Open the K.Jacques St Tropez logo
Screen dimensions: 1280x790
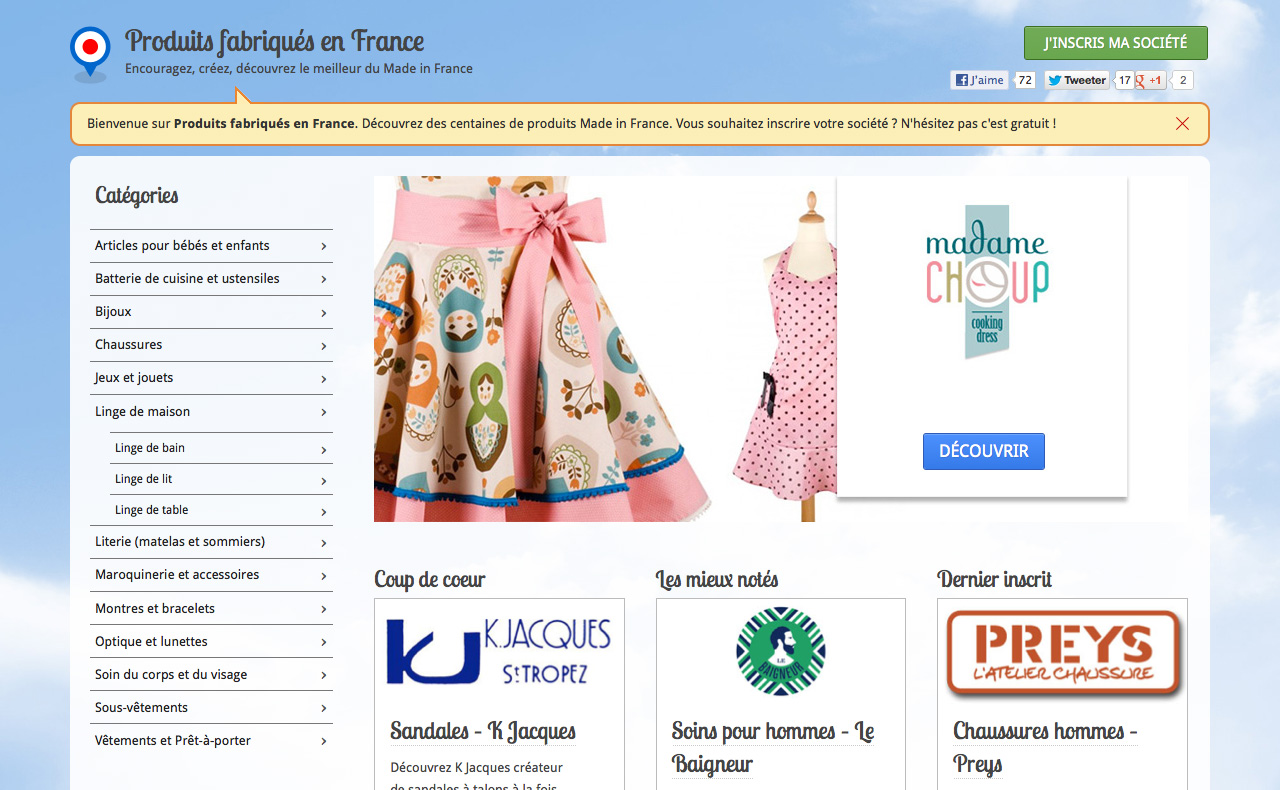click(499, 651)
